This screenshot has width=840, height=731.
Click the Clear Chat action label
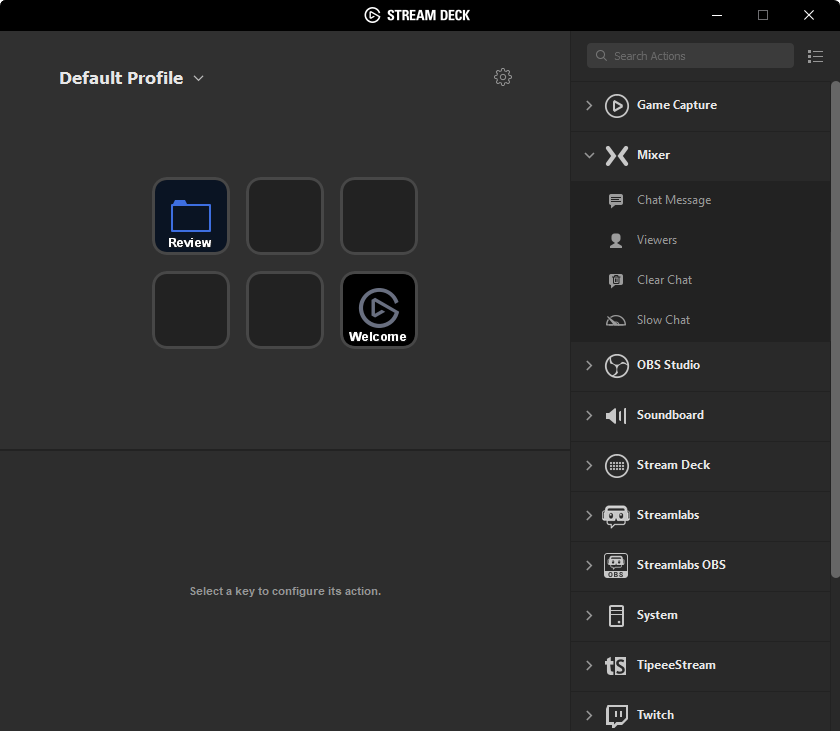(x=664, y=280)
